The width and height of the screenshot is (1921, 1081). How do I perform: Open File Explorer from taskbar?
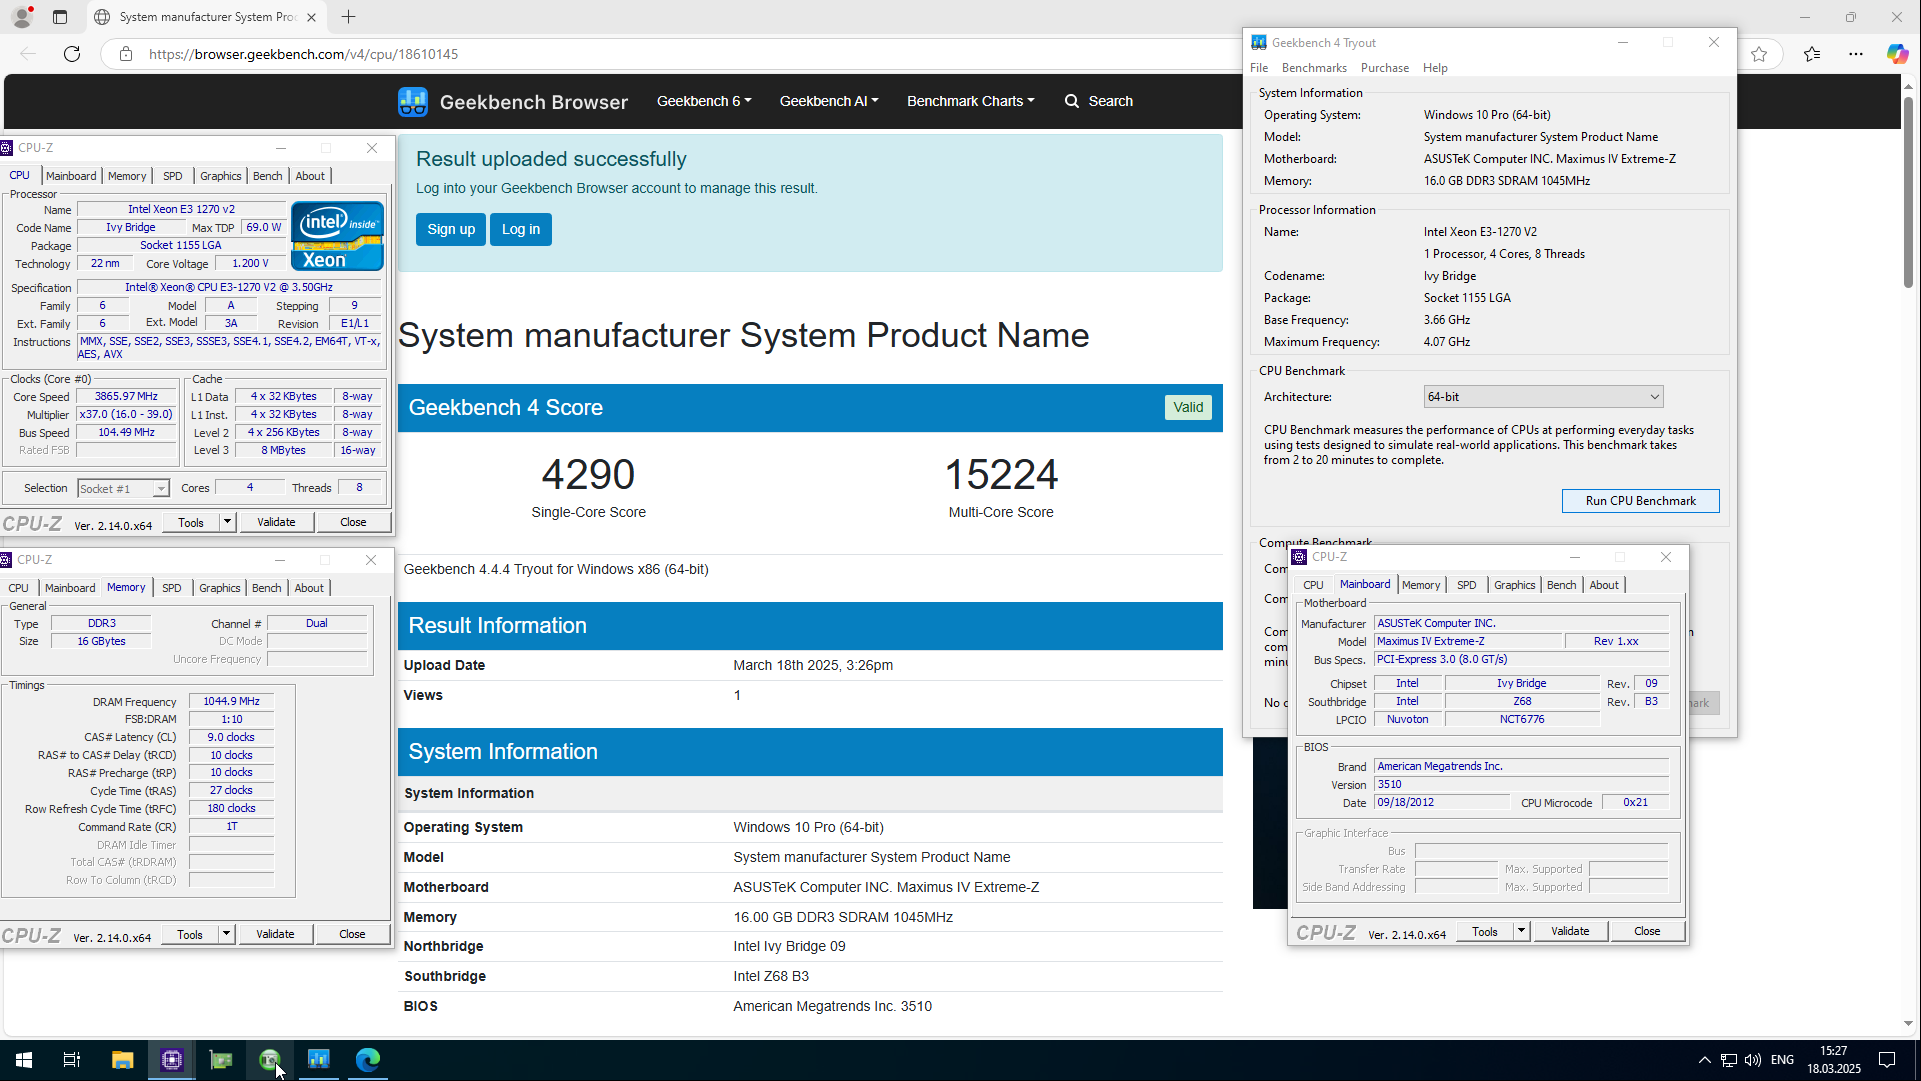coord(122,1060)
